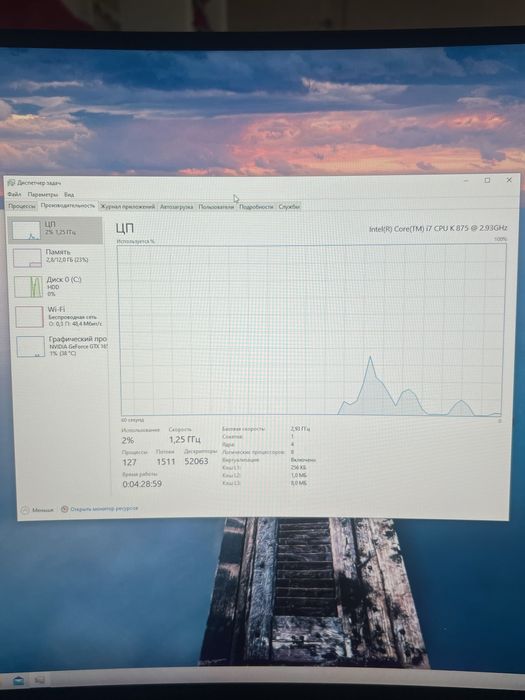Switch to the Автозагрузка tab
This screenshot has width=525, height=700.
(x=176, y=207)
